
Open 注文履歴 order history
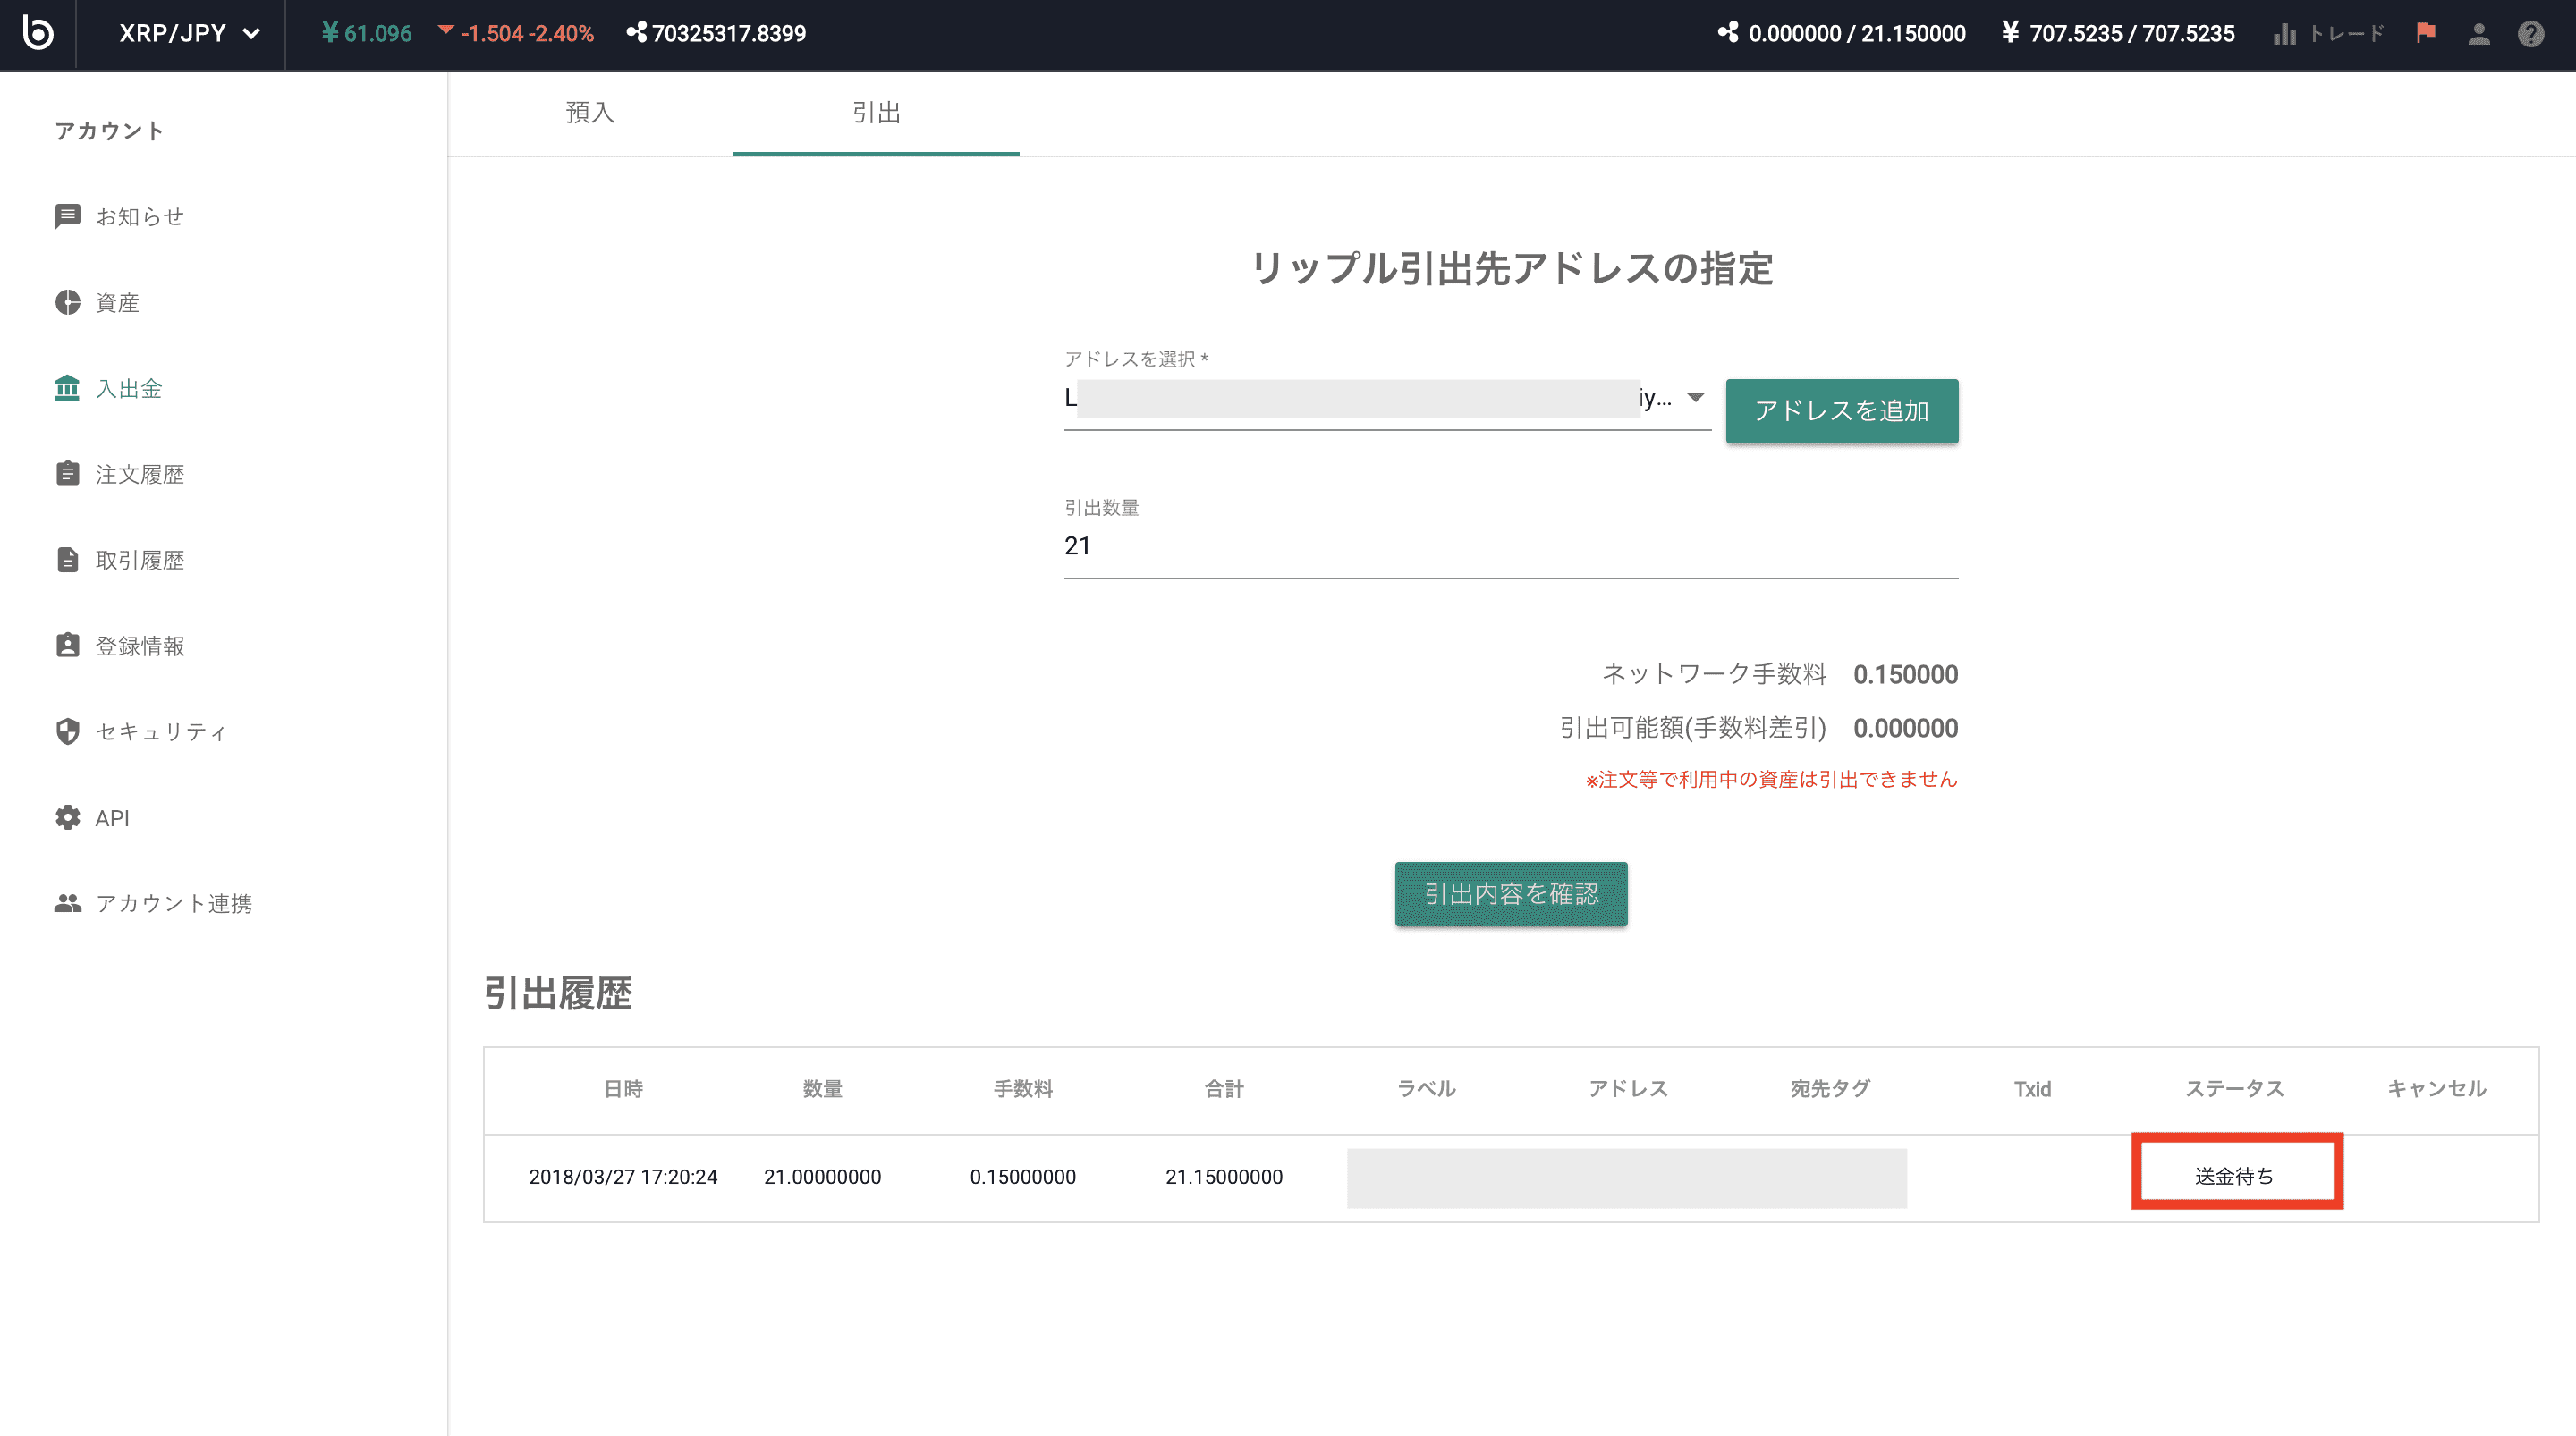(139, 474)
